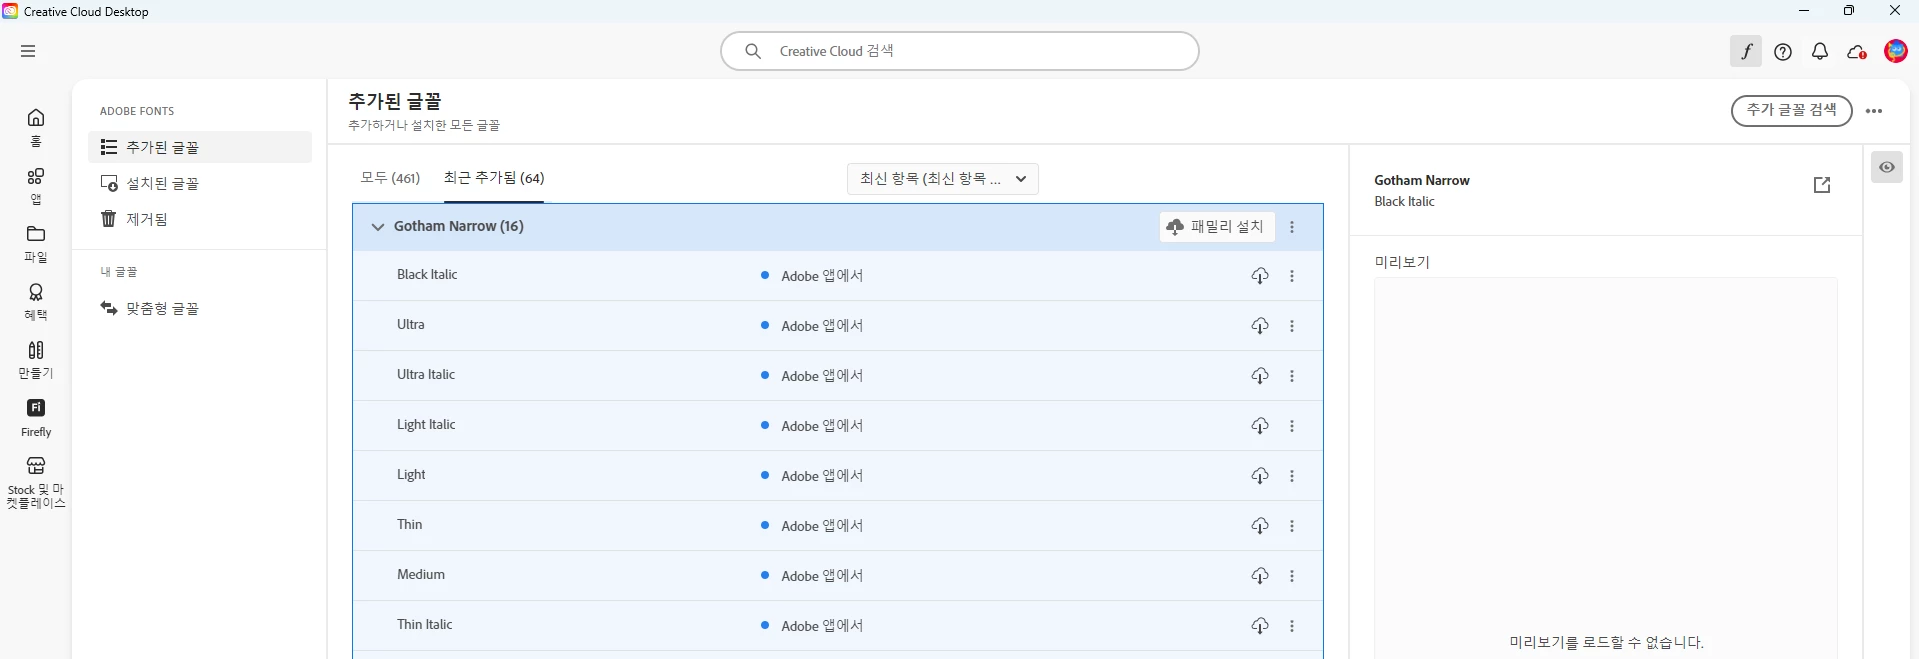Select 제거됨 in Adobe Fonts menu
The image size is (1919, 659).
pyautogui.click(x=200, y=219)
